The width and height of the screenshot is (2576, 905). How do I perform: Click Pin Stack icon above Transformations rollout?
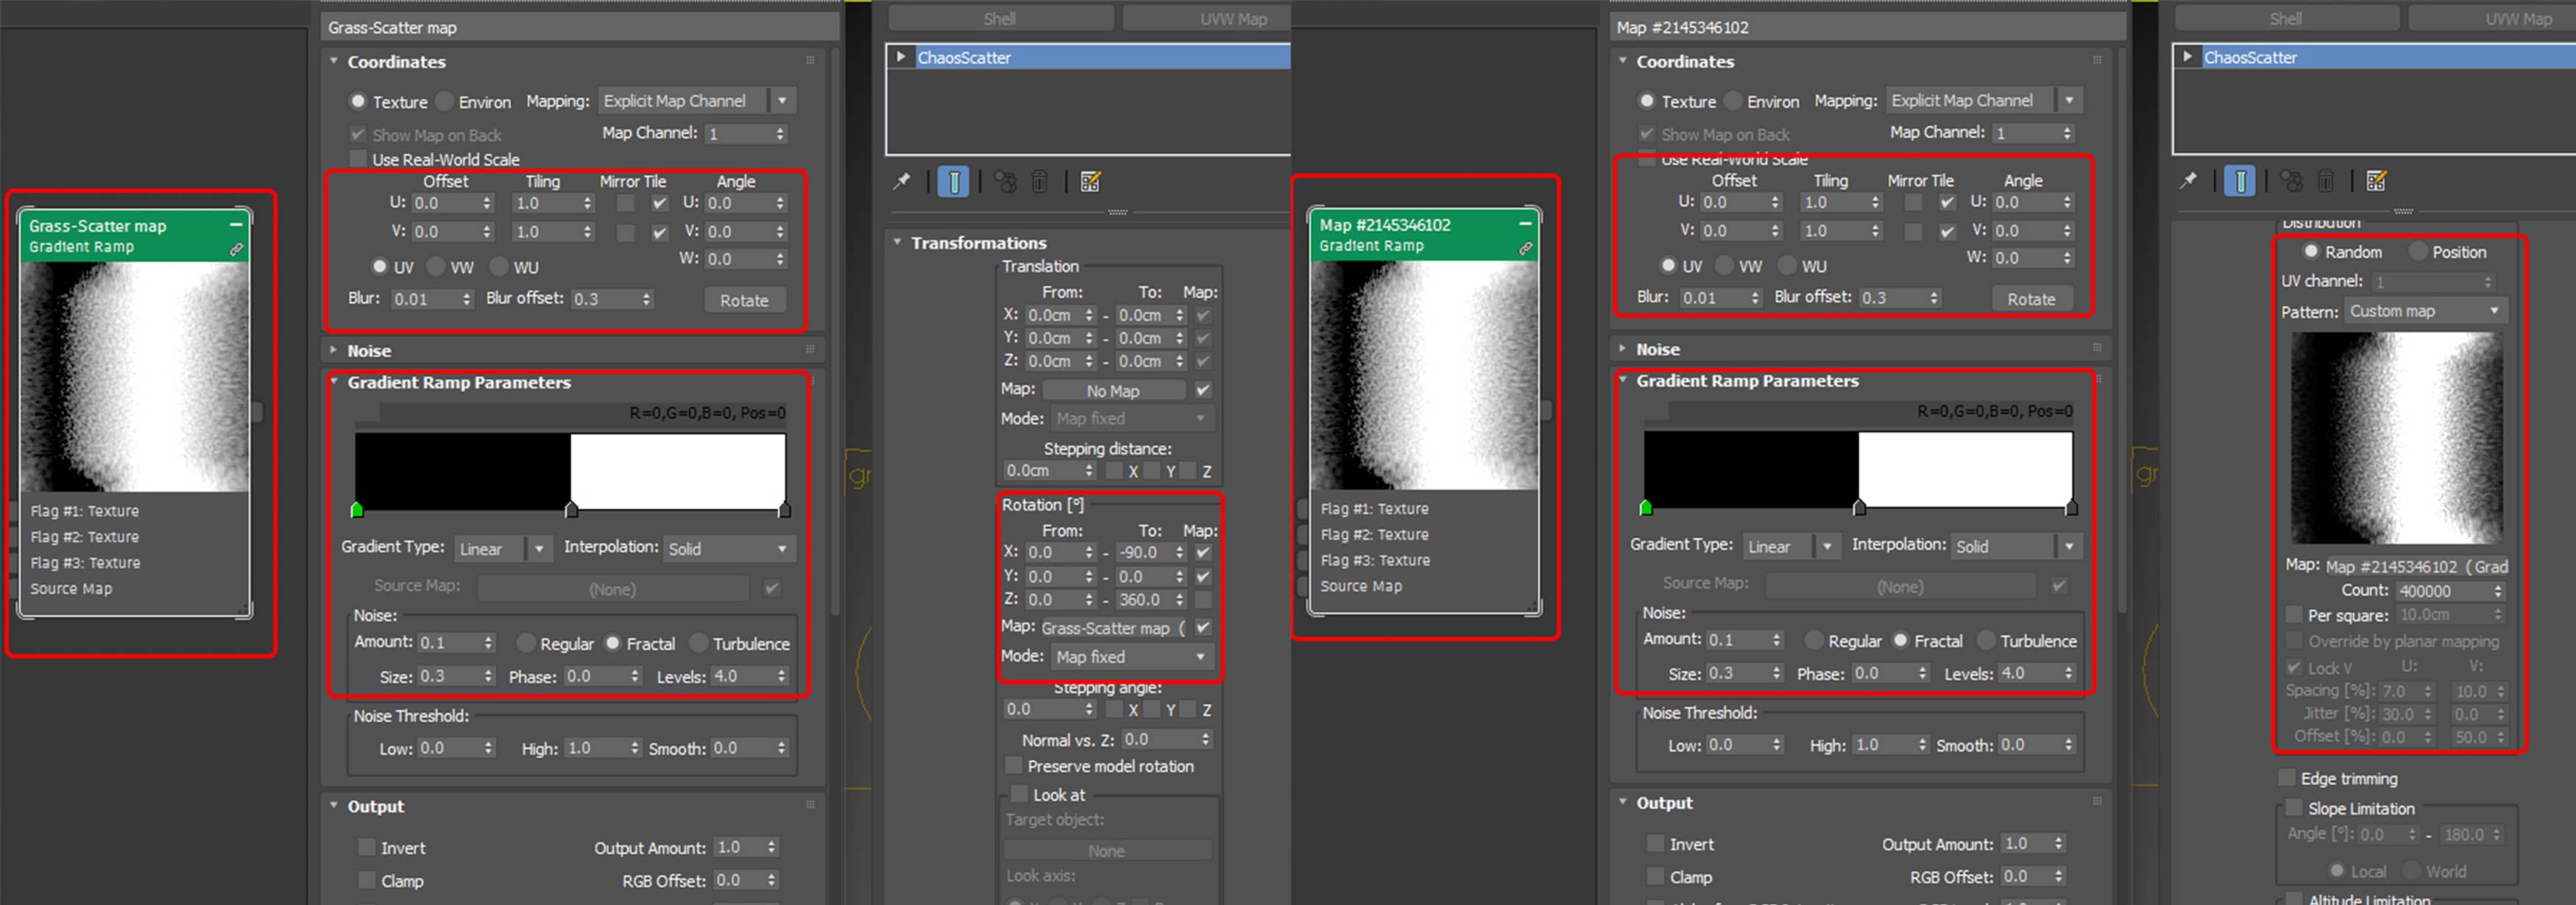point(902,181)
